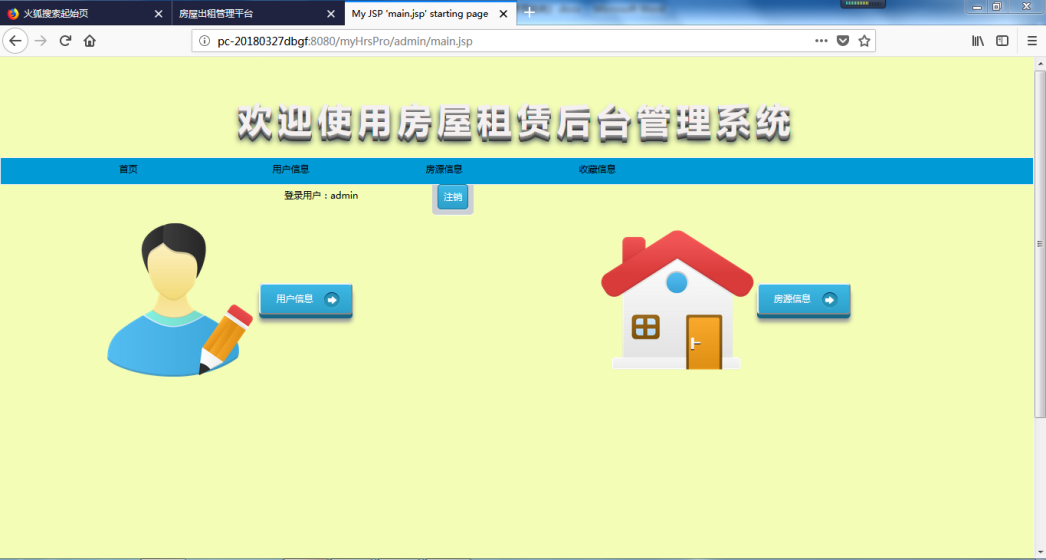Open the Firefox home page icon
The image size is (1046, 560).
pos(89,41)
